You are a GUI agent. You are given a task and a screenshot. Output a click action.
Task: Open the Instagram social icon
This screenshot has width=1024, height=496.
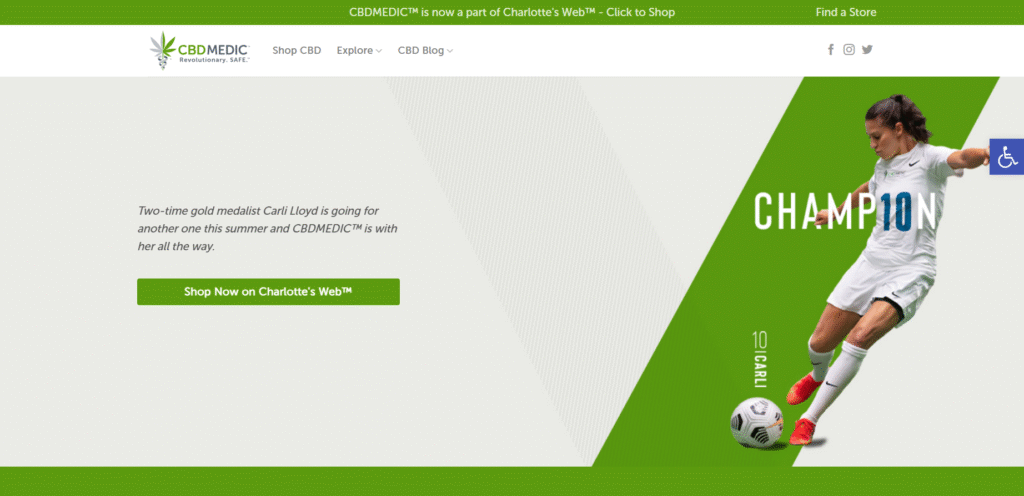click(x=849, y=50)
